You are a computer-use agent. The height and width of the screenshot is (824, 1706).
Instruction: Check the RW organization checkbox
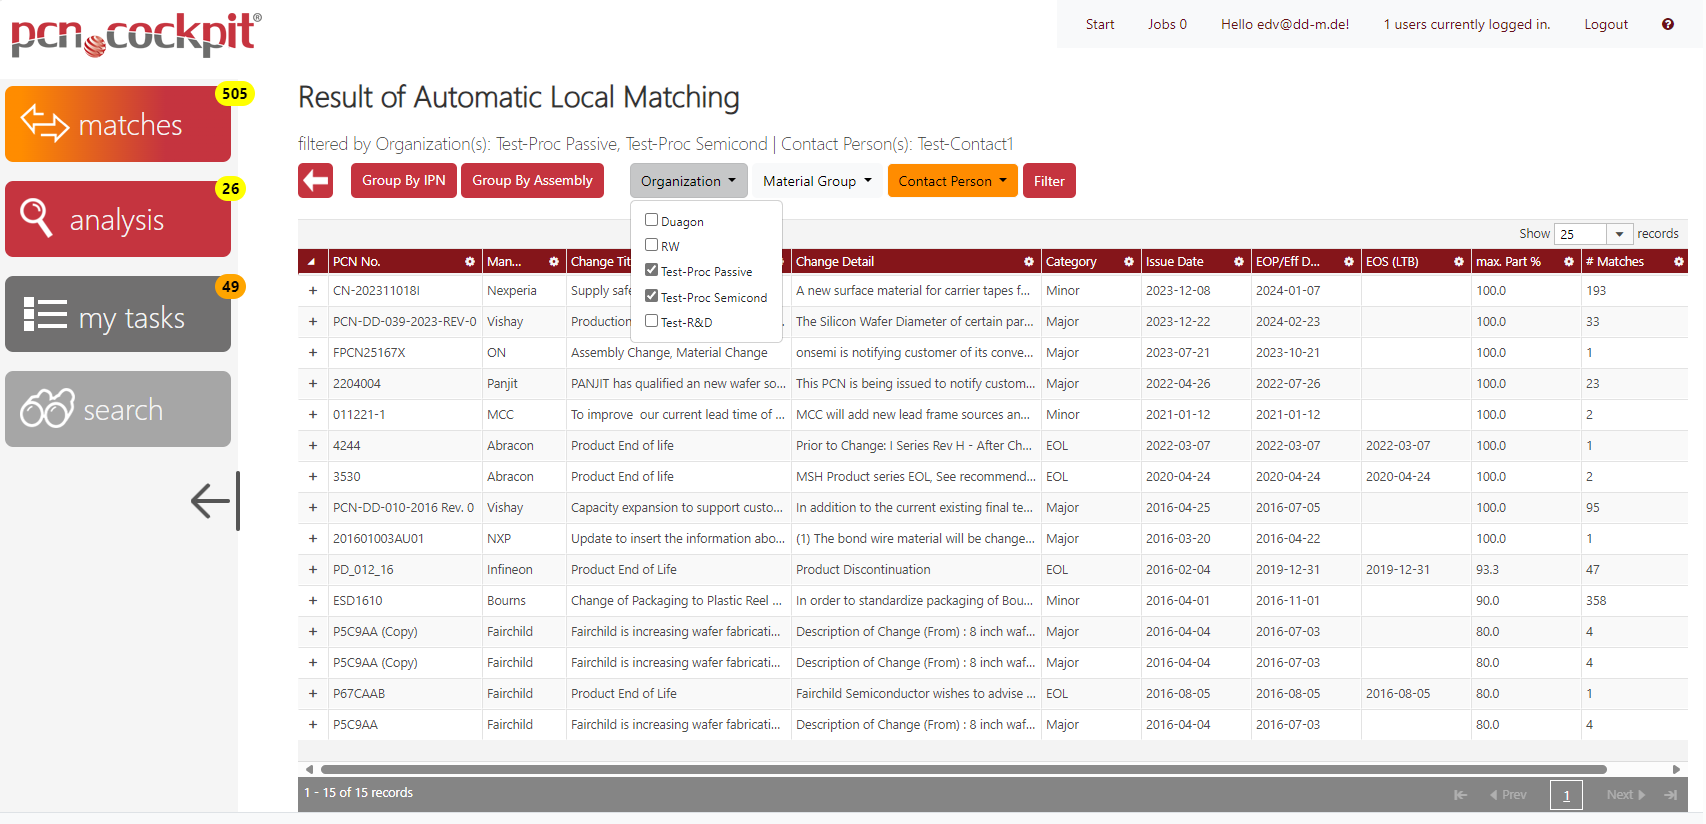651,245
